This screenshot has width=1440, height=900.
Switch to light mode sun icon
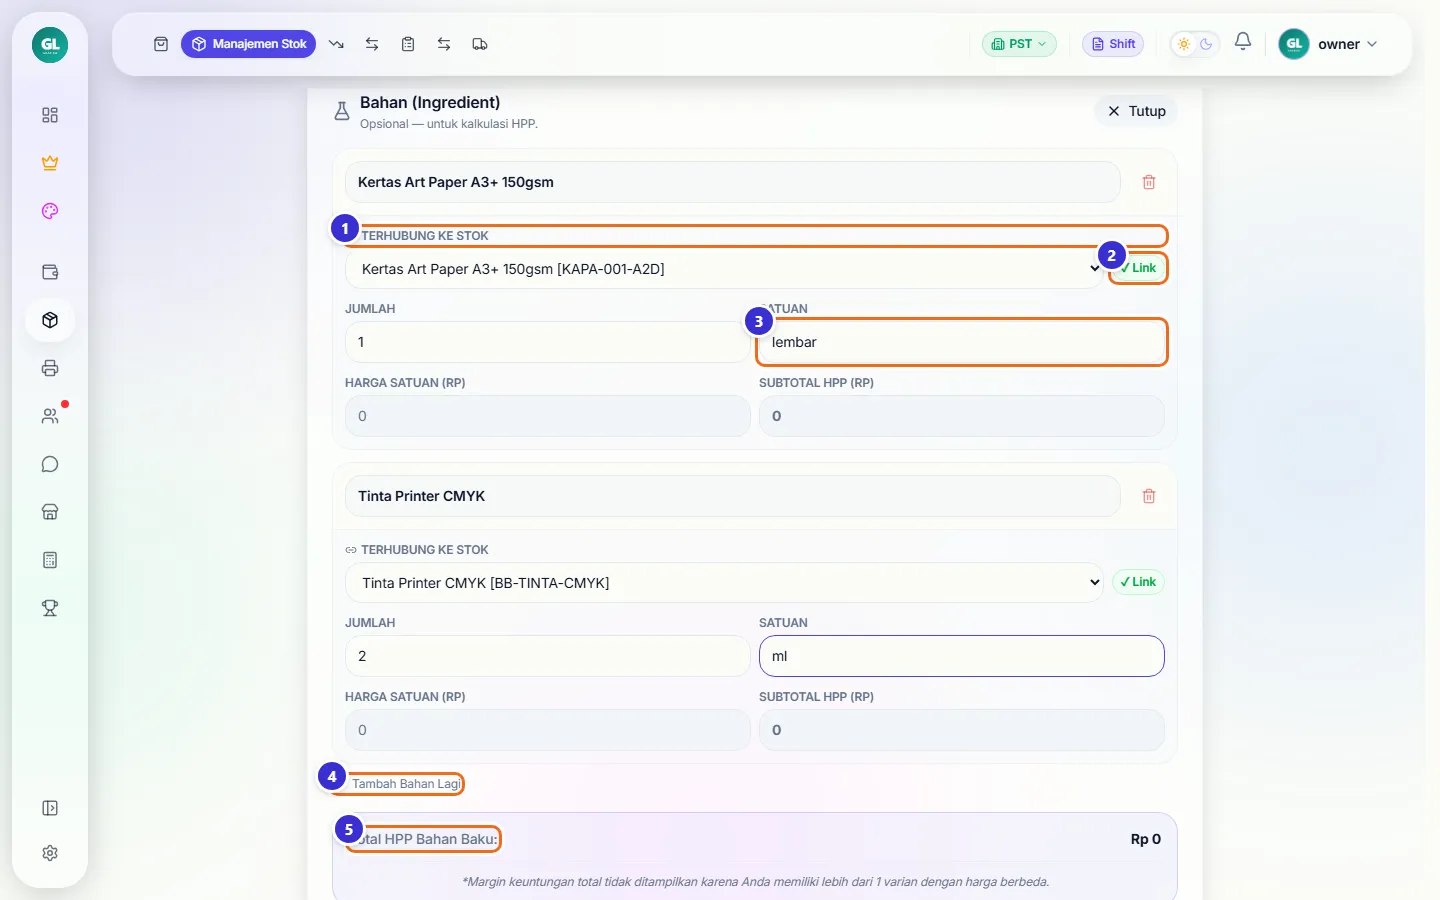(x=1184, y=44)
